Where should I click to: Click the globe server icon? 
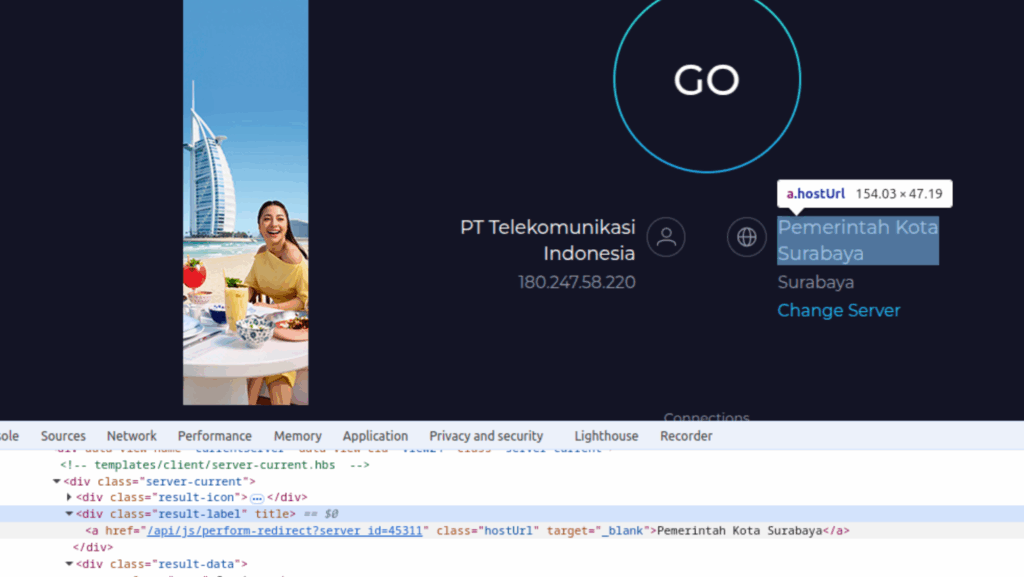[x=746, y=237]
